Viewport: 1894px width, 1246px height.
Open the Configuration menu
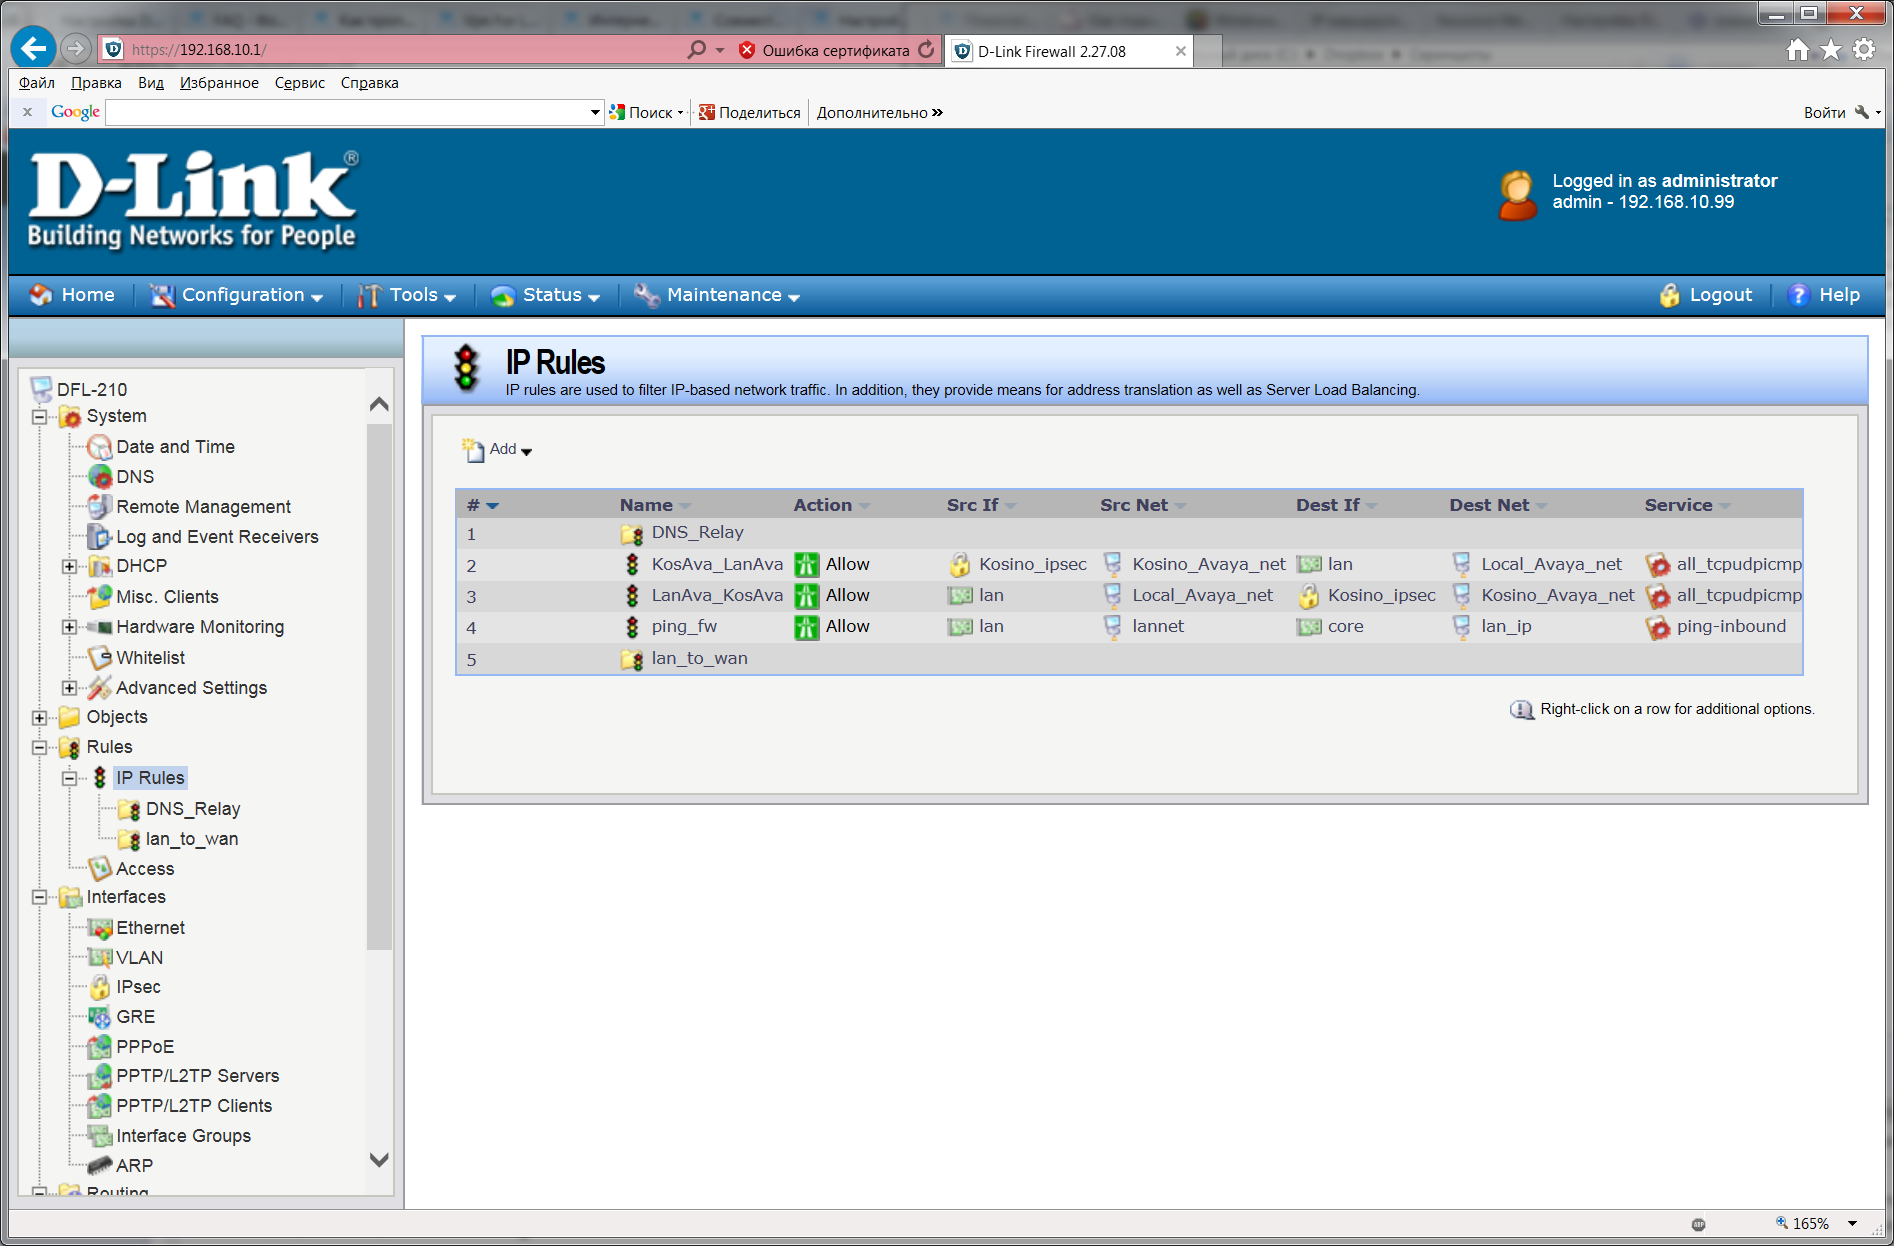click(x=237, y=295)
